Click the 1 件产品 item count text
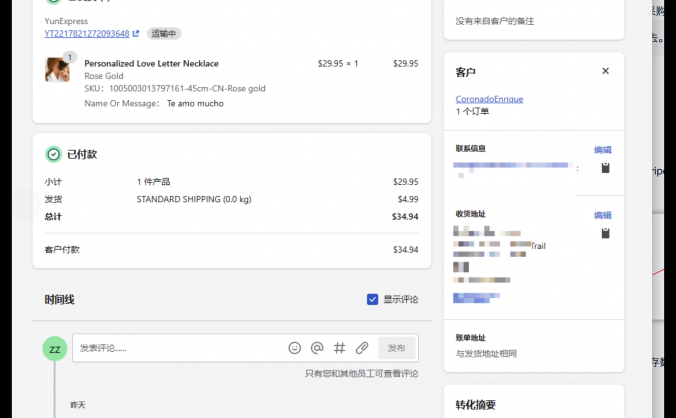 click(153, 182)
